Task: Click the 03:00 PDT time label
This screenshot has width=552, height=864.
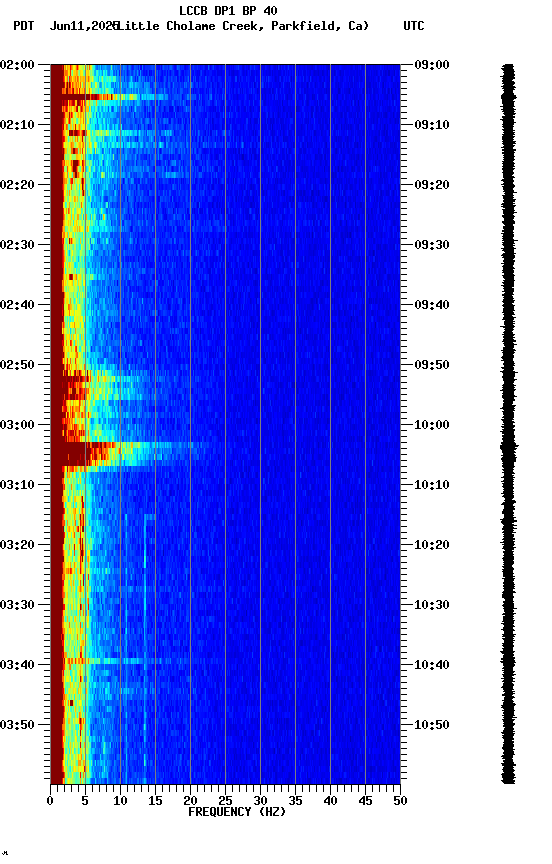Action: click(17, 425)
